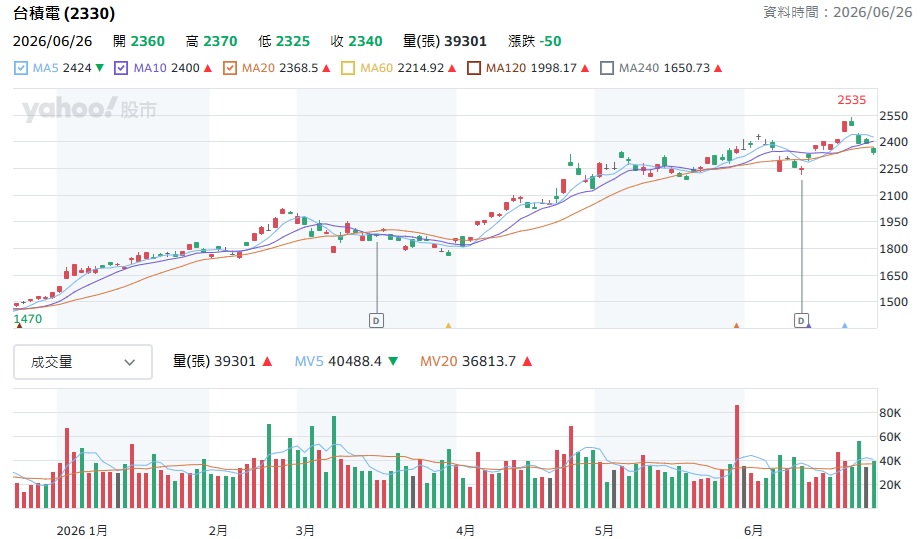Click the 3月 time axis label

click(x=305, y=531)
